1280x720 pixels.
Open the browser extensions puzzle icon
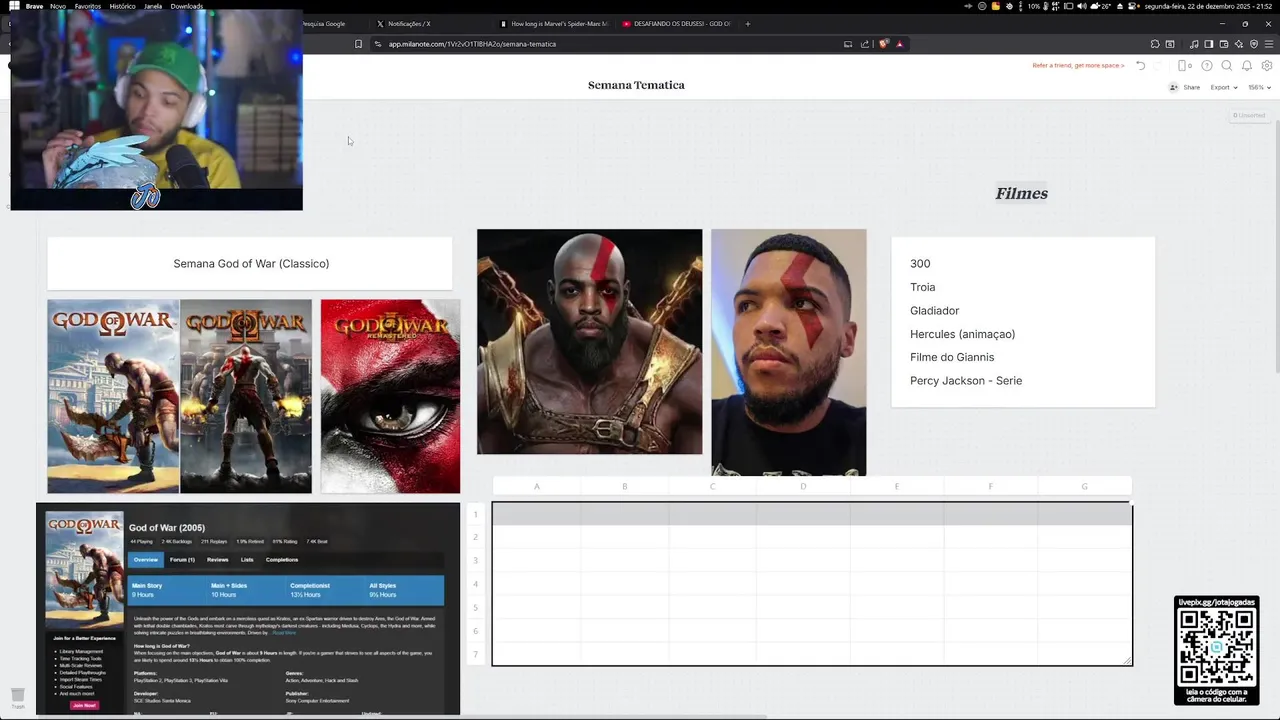point(1155,44)
